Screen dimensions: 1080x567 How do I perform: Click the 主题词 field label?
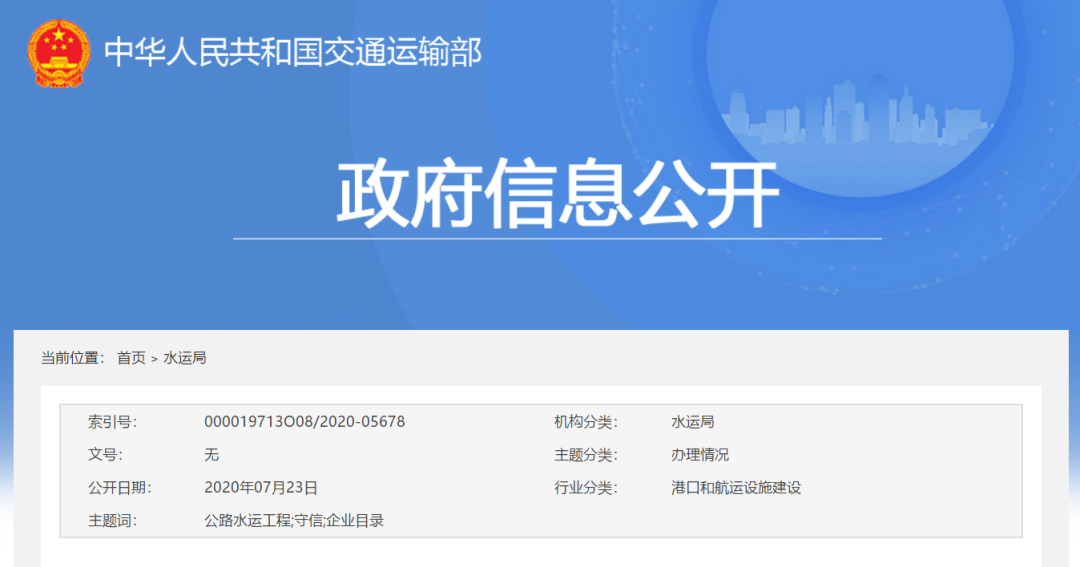click(x=112, y=521)
